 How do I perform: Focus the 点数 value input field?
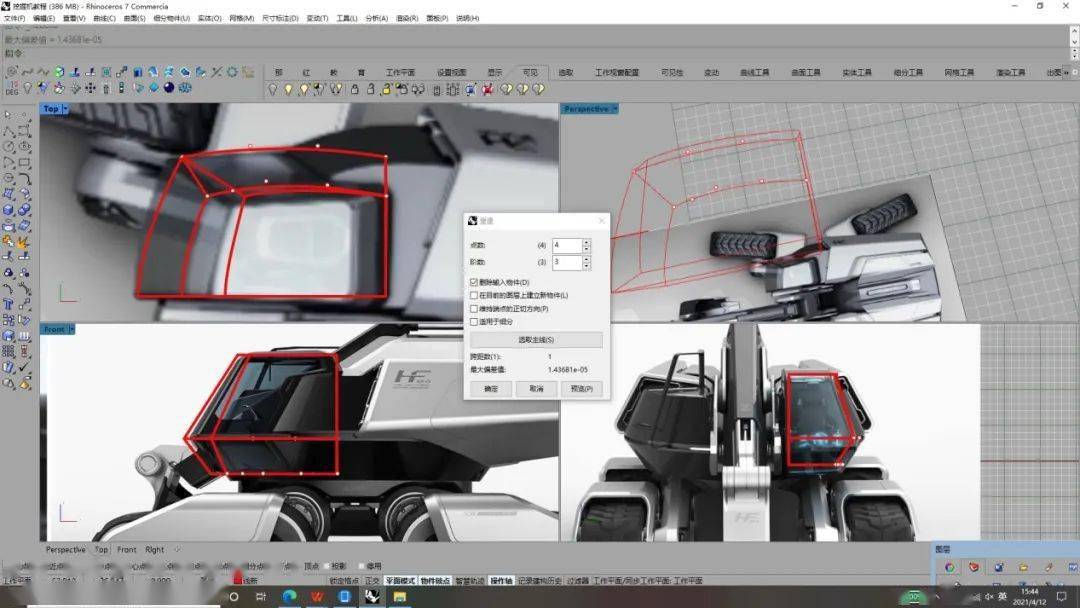[x=567, y=245]
